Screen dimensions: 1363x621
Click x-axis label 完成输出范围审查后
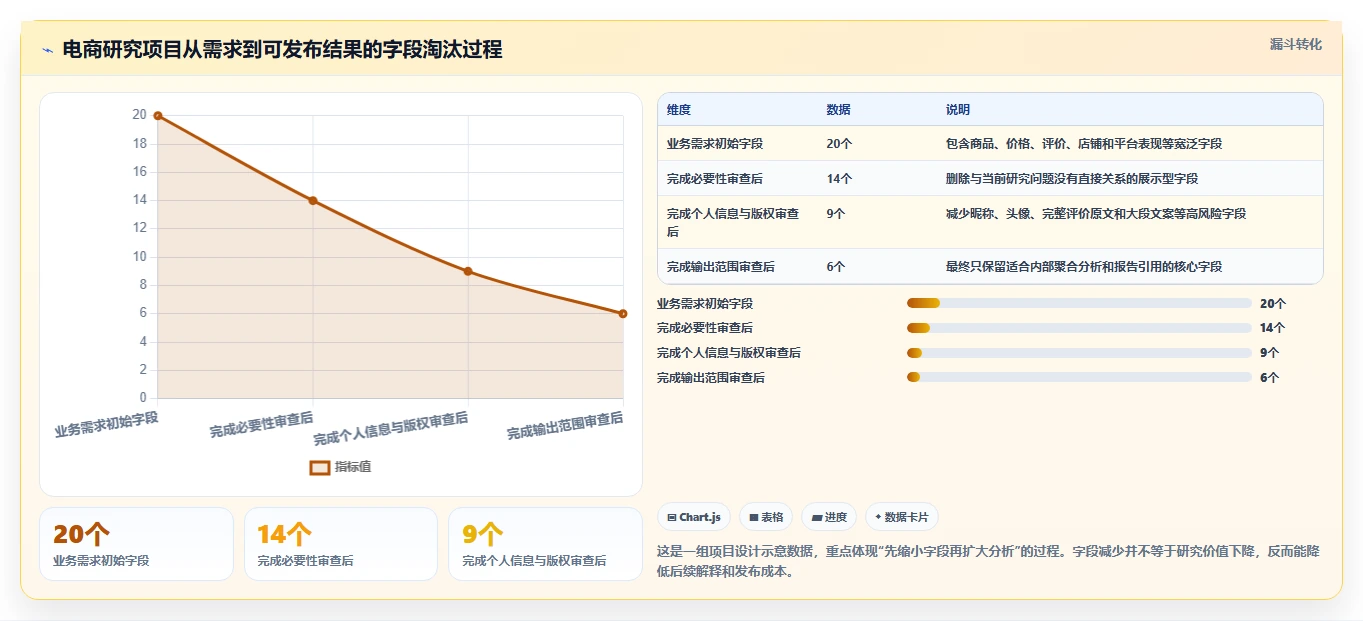tap(565, 426)
